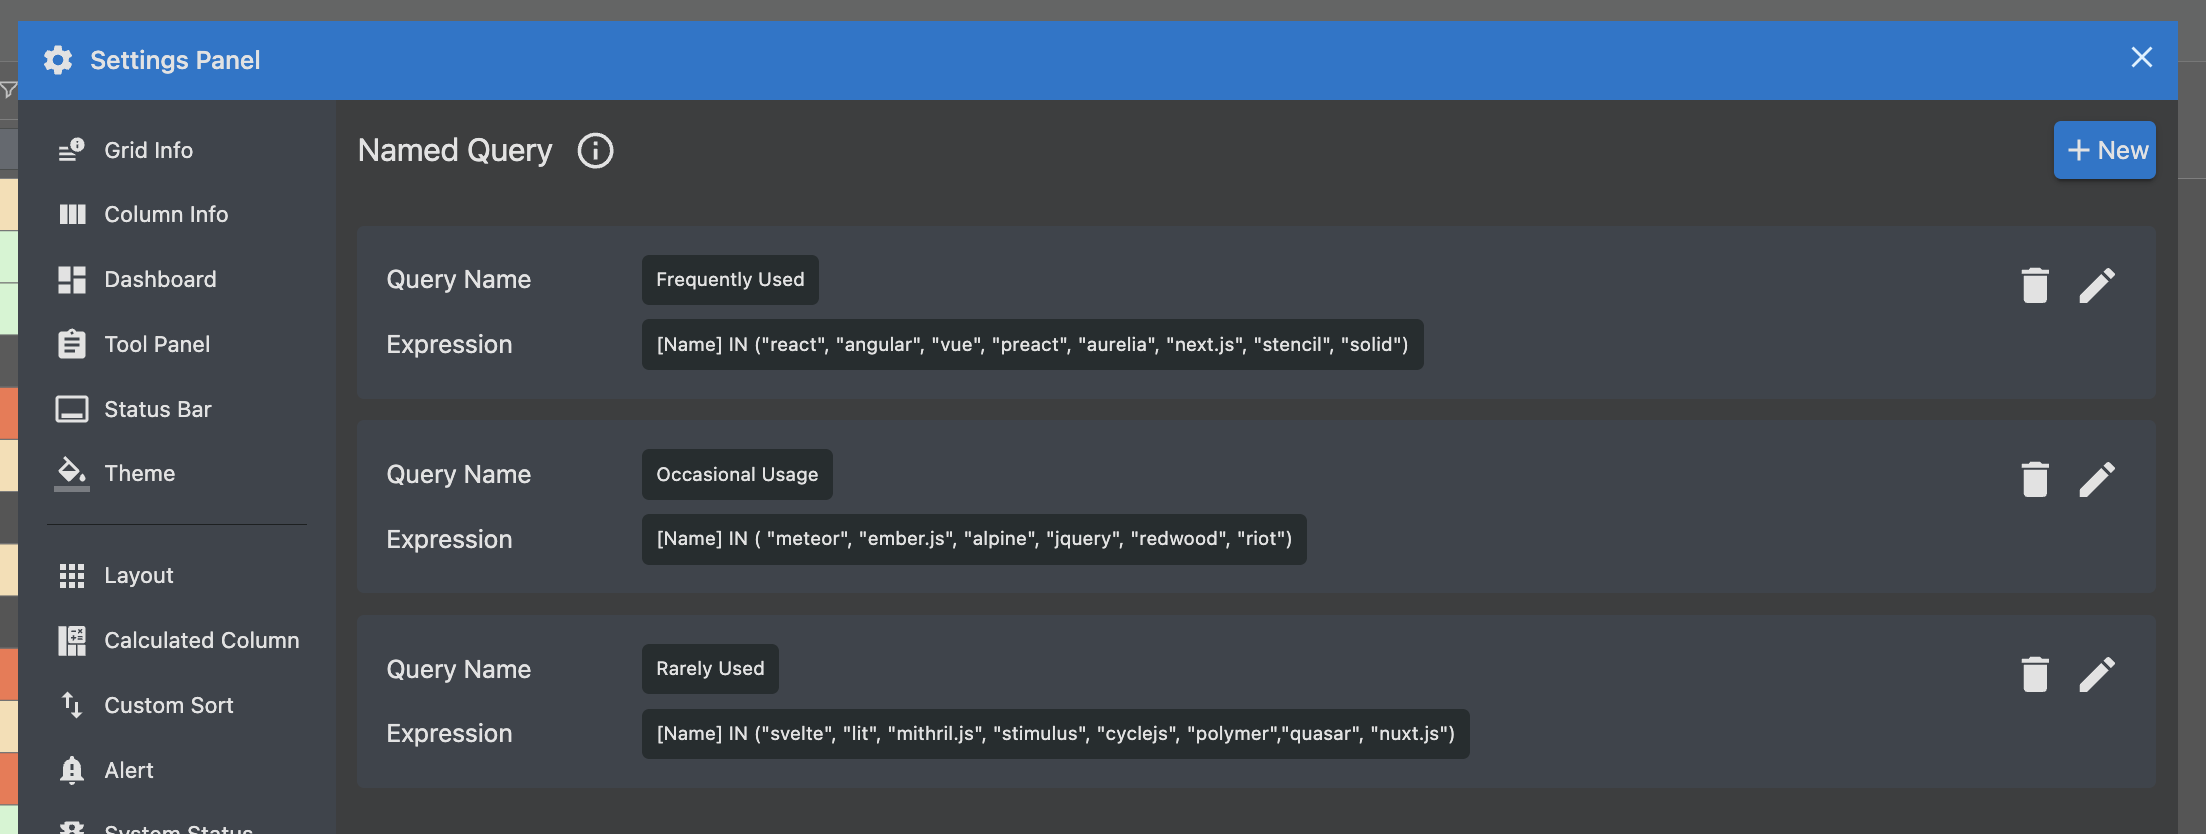Image resolution: width=2206 pixels, height=834 pixels.
Task: Open the Dashboard settings
Action: point(160,279)
